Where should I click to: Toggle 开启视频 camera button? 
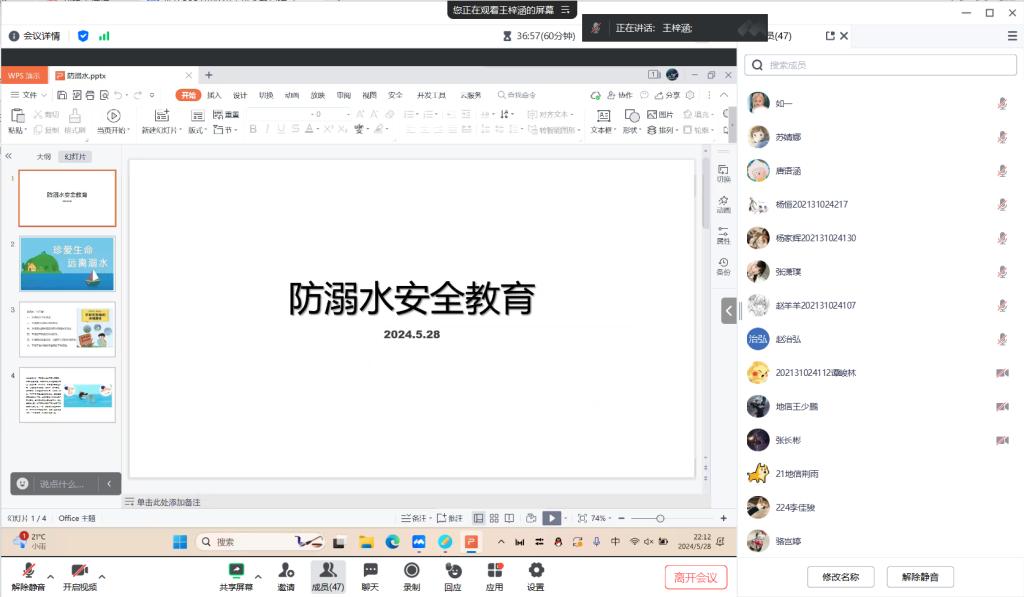[x=80, y=575]
